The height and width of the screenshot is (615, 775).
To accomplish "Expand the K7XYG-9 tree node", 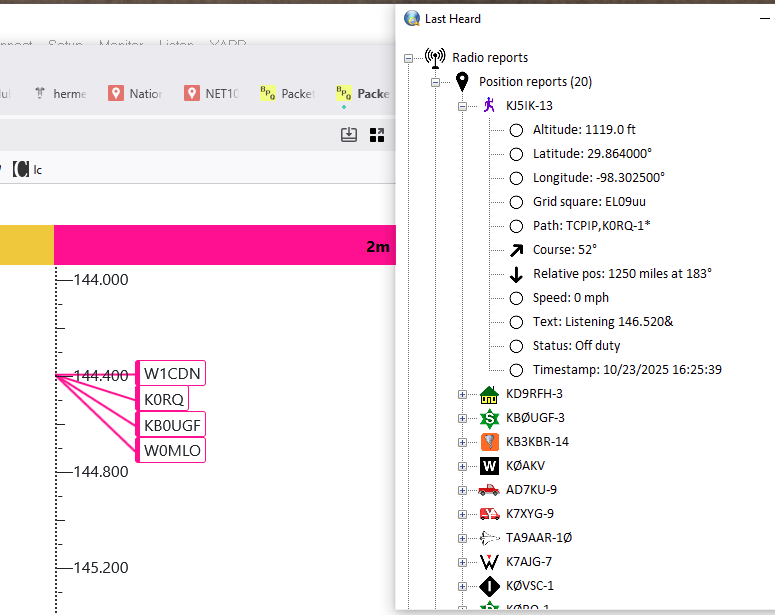I will coord(462,514).
